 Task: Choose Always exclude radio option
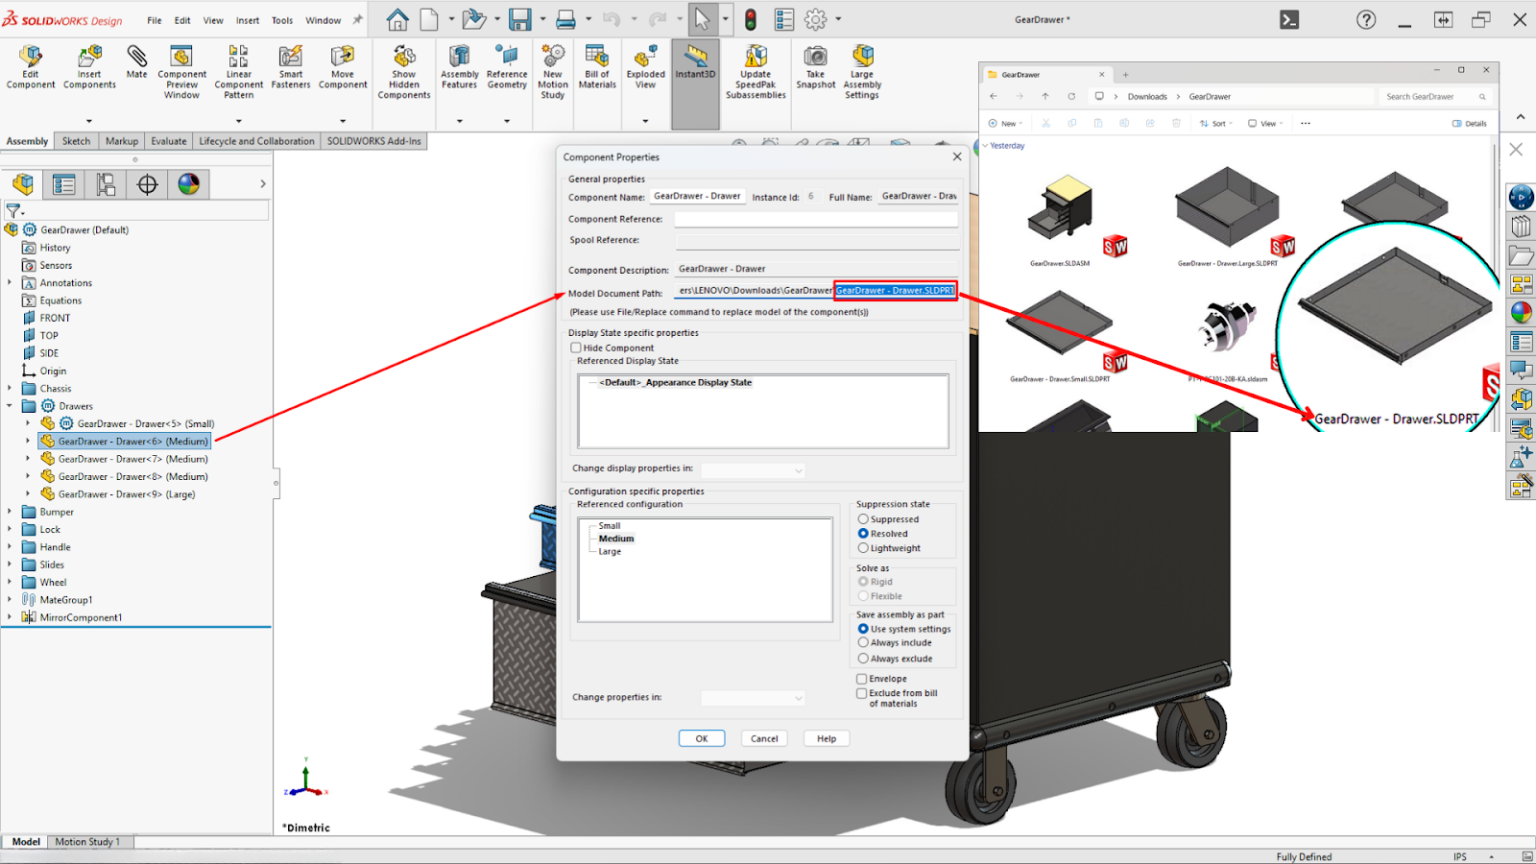(863, 659)
